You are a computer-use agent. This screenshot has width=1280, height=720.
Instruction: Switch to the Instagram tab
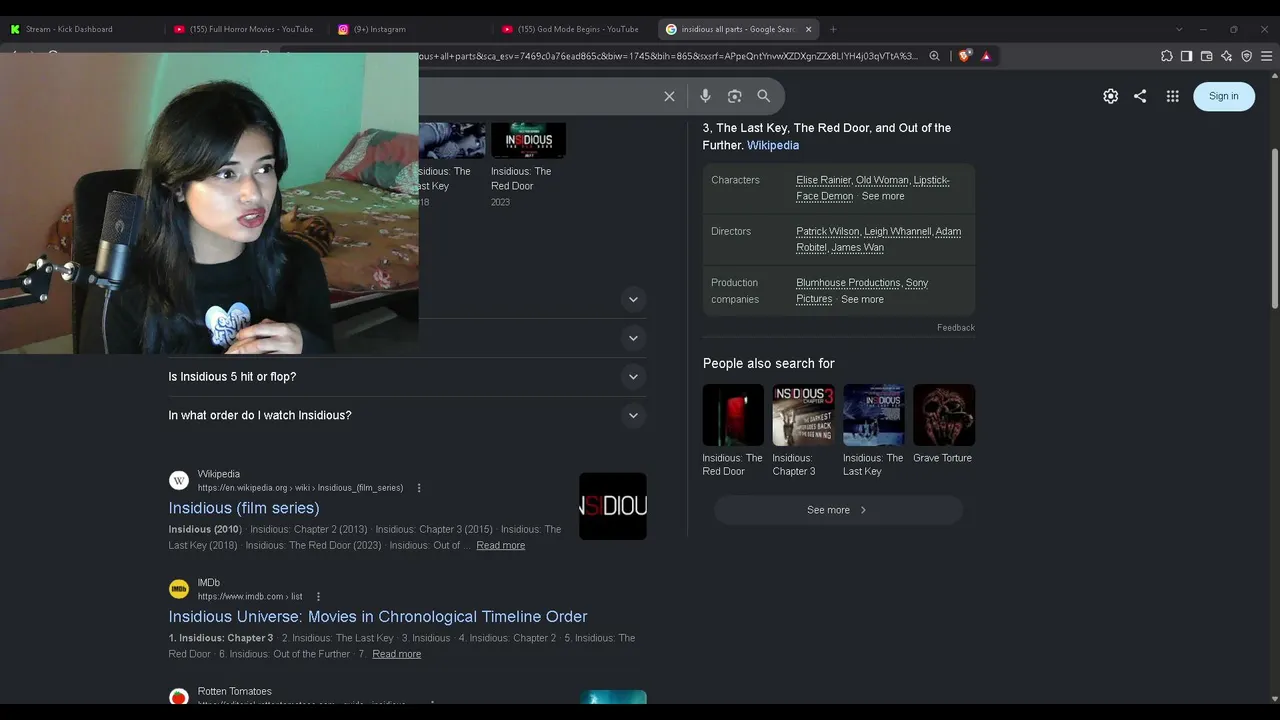pyautogui.click(x=409, y=29)
